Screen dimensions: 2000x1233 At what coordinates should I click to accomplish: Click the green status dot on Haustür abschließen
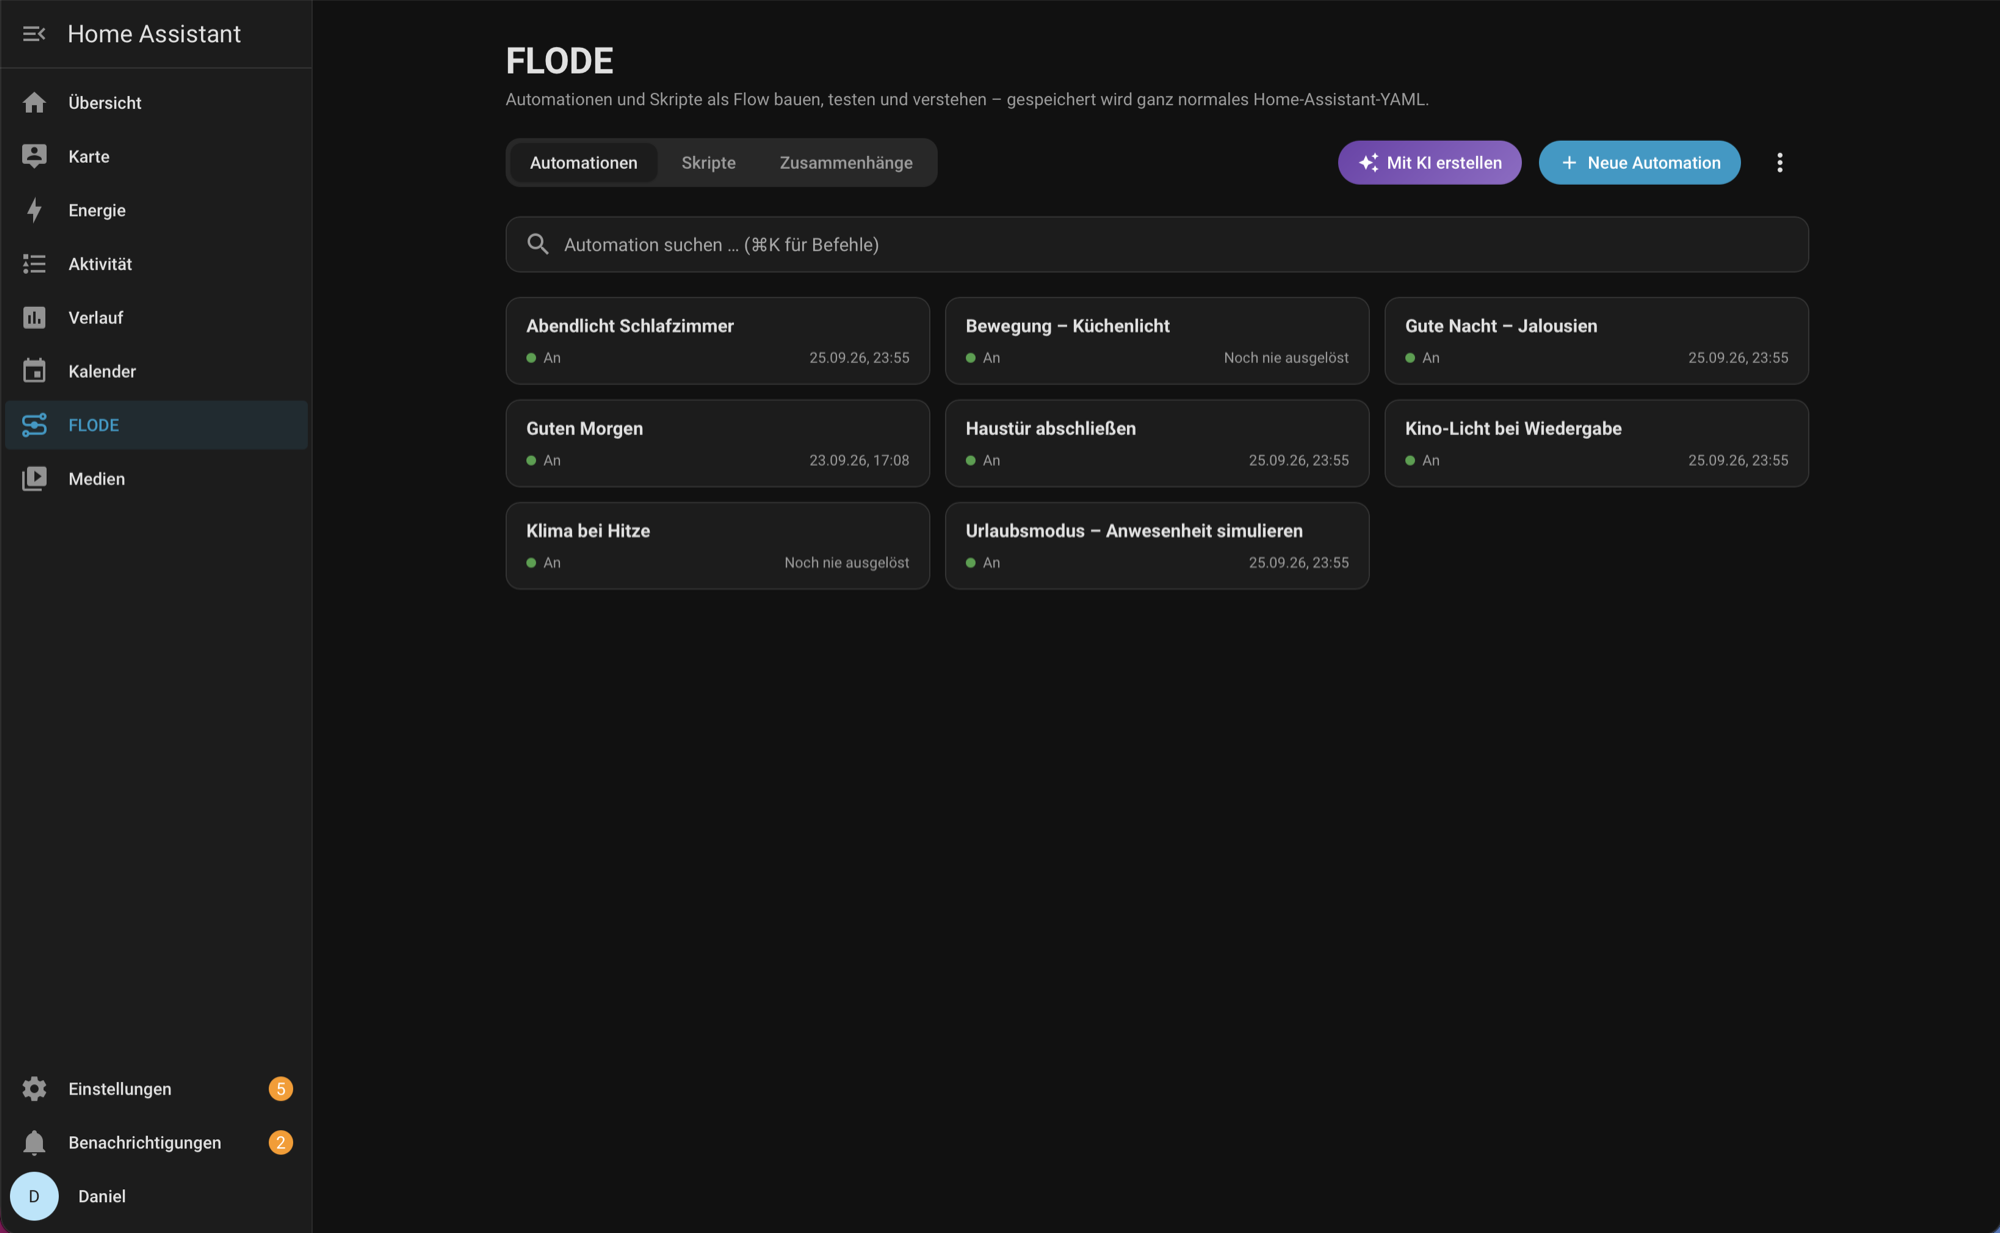click(x=971, y=460)
